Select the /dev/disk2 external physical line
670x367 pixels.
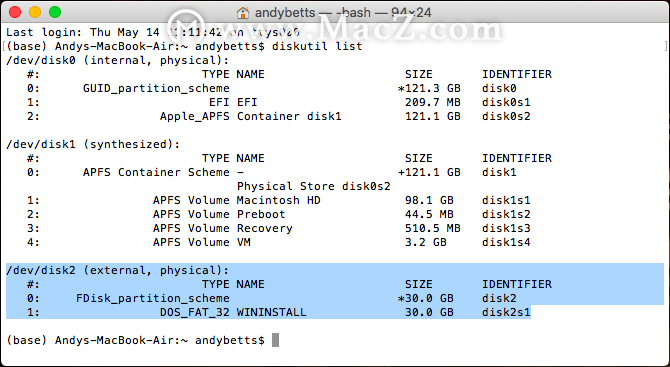click(118, 270)
